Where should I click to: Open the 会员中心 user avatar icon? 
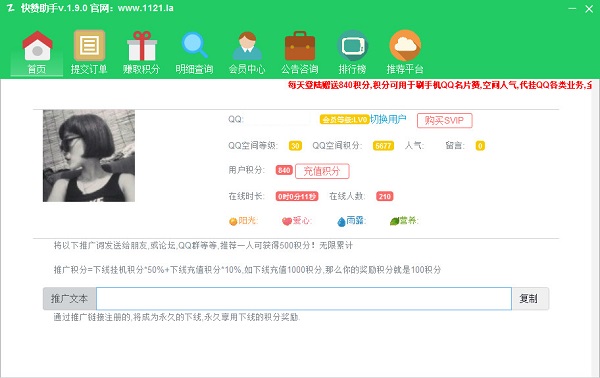tap(247, 46)
